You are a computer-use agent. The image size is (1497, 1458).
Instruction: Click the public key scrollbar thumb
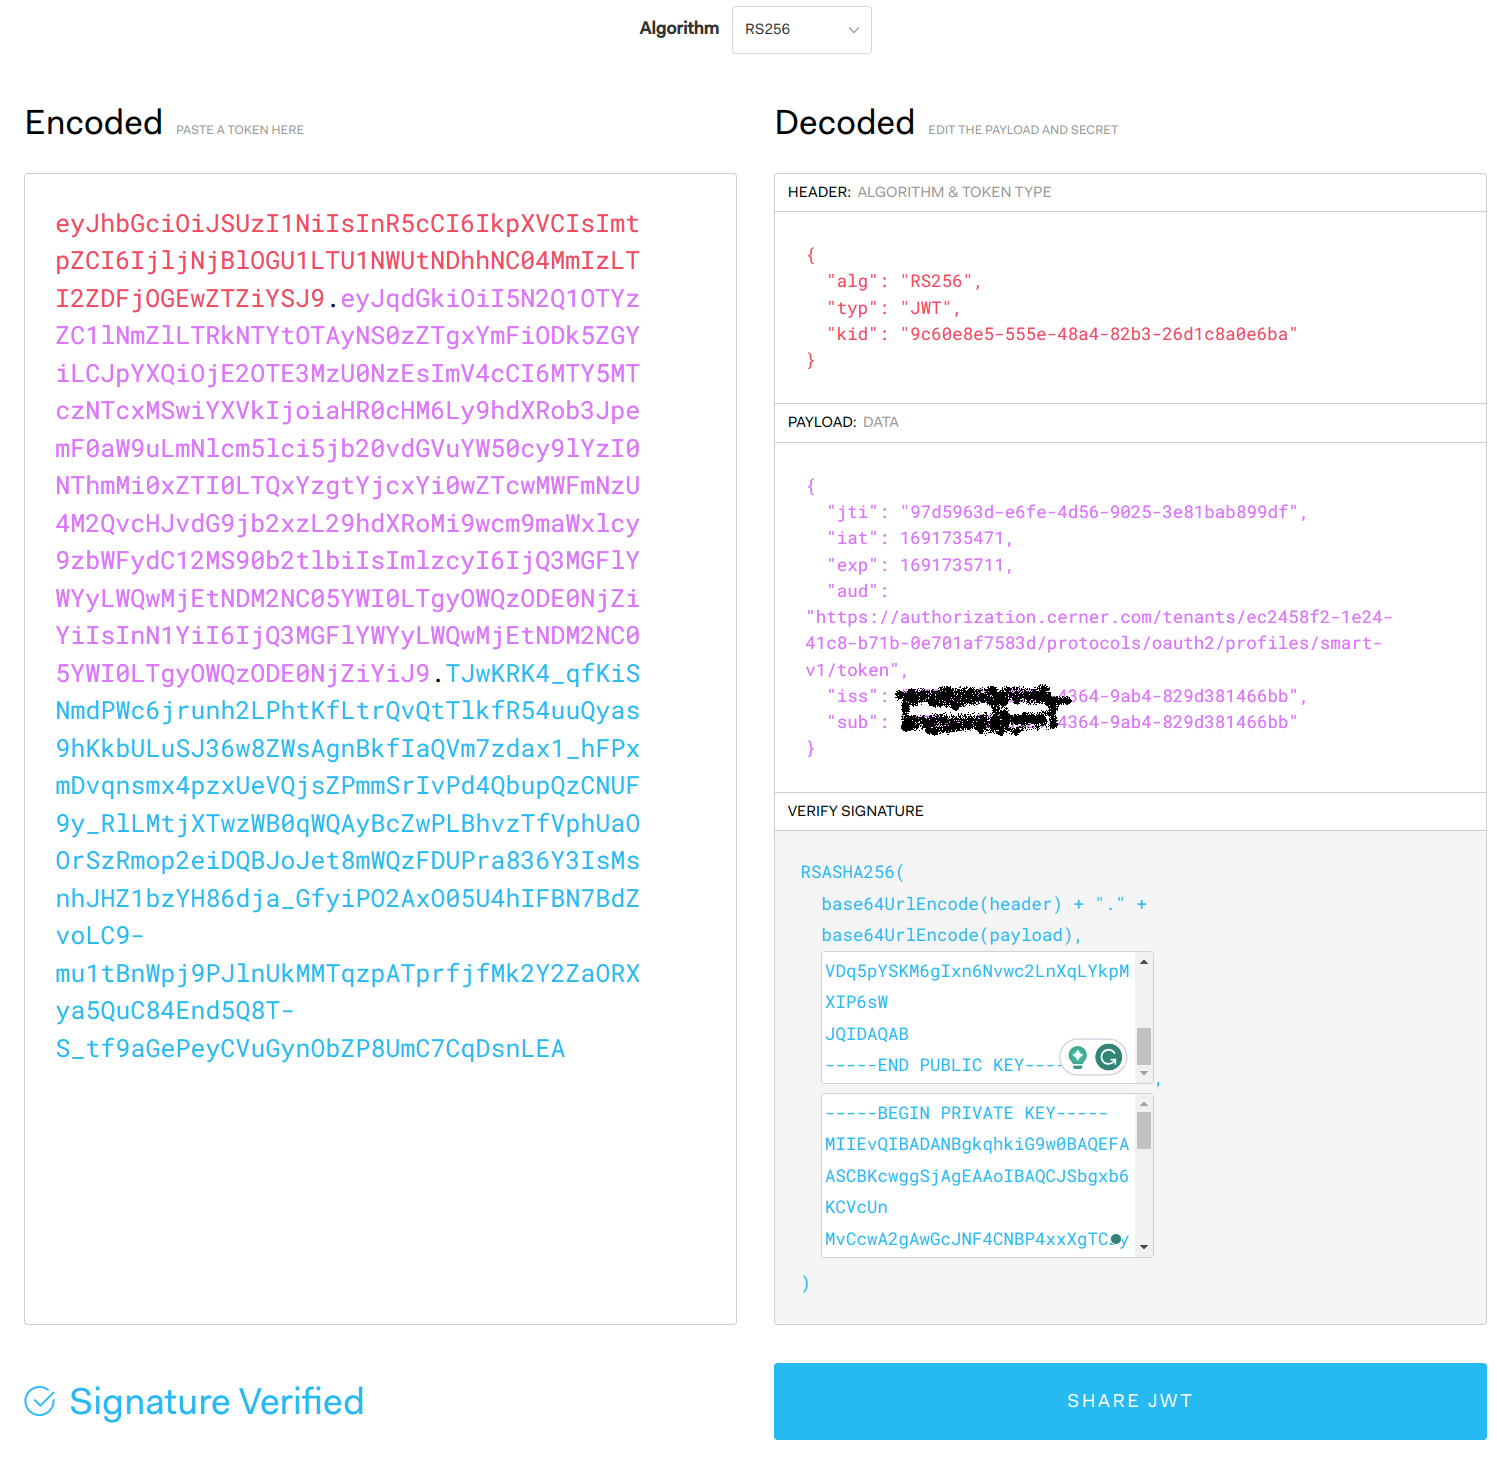point(1144,1046)
